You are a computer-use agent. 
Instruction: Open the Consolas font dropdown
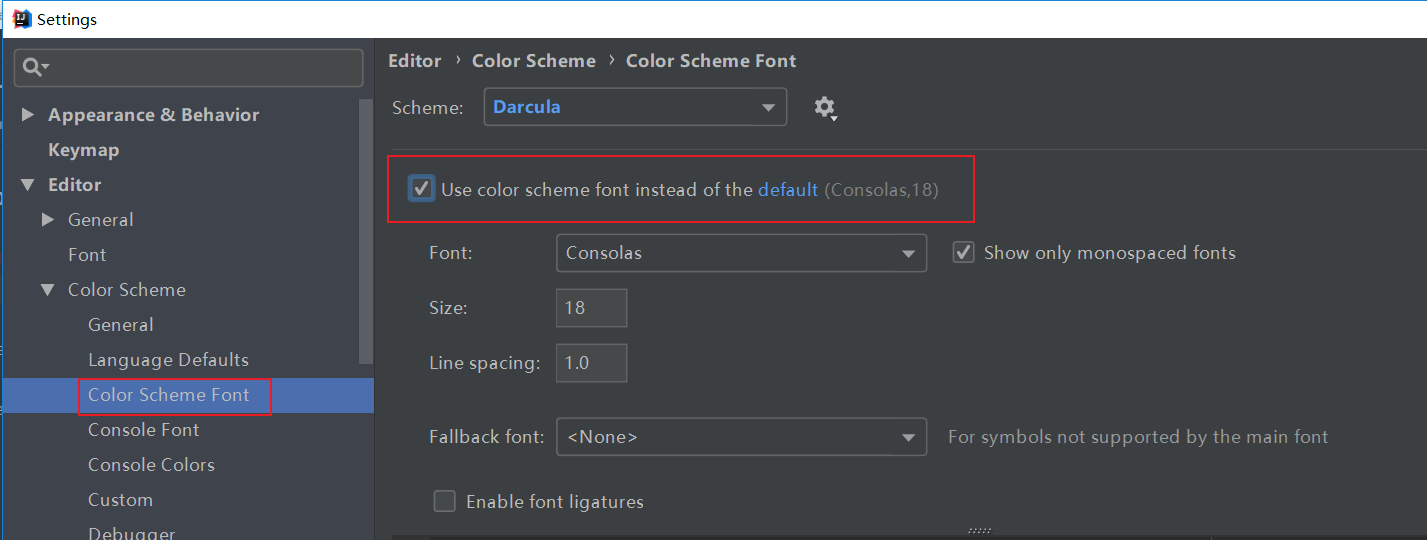[741, 253]
